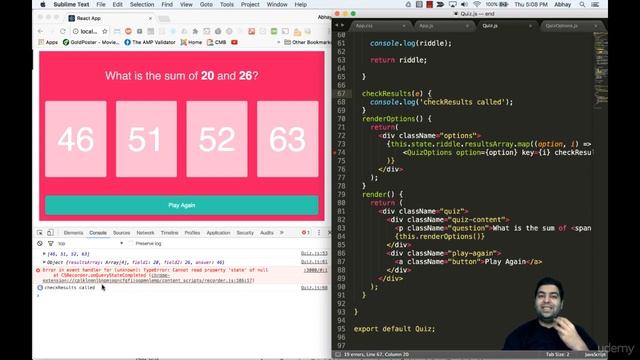Switch to App.js tab in Sublime

426,26
